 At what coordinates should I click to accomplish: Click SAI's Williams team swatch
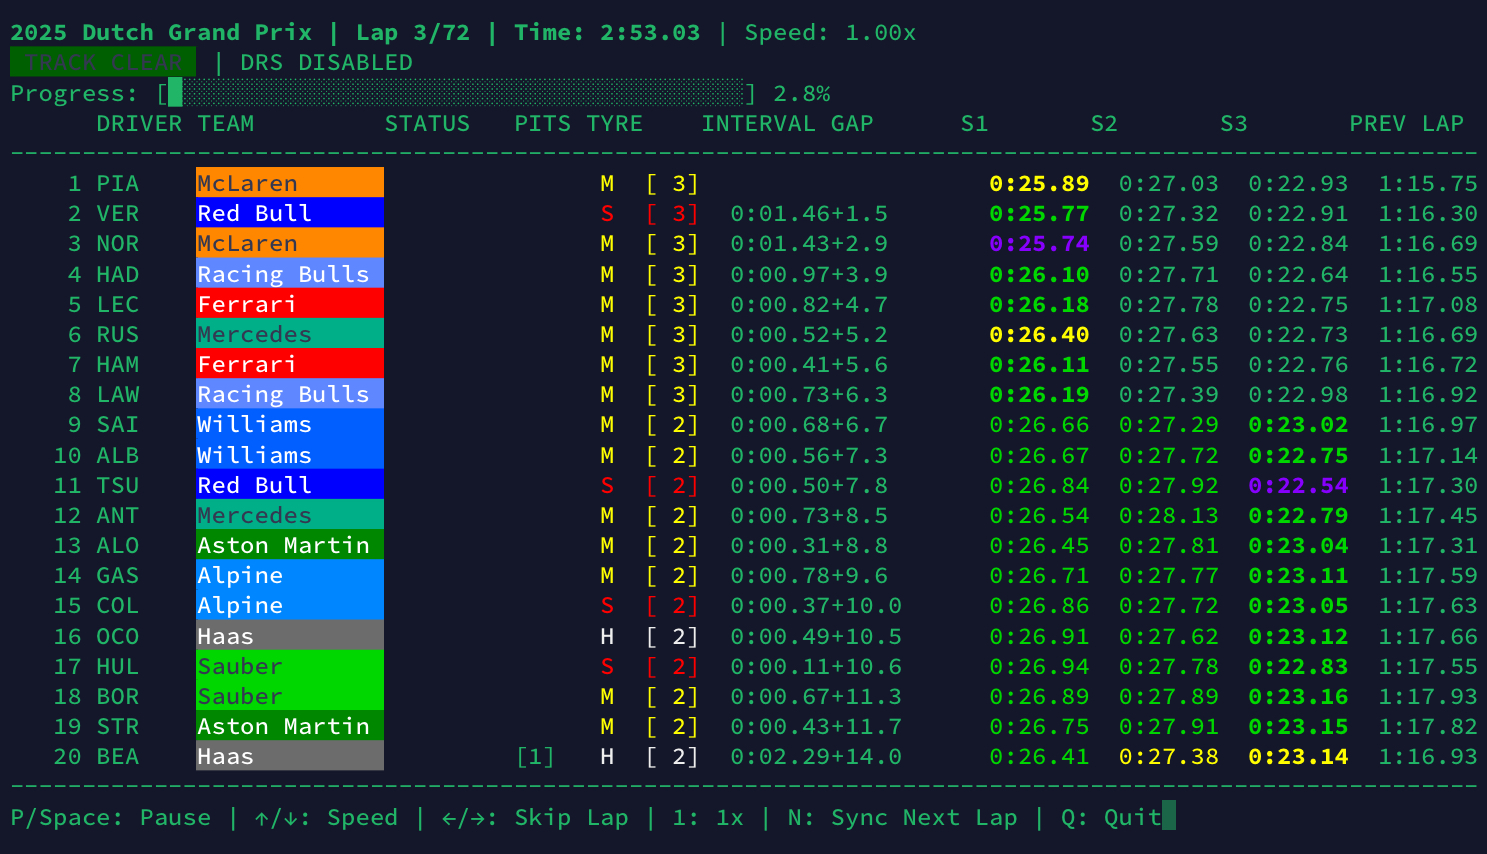(290, 423)
